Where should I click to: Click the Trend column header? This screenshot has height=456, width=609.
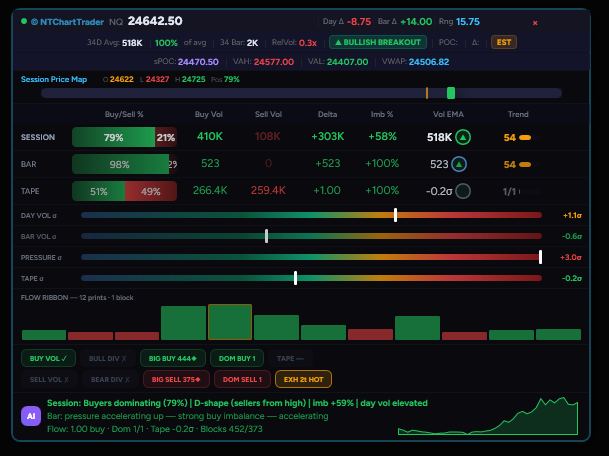click(x=518, y=114)
